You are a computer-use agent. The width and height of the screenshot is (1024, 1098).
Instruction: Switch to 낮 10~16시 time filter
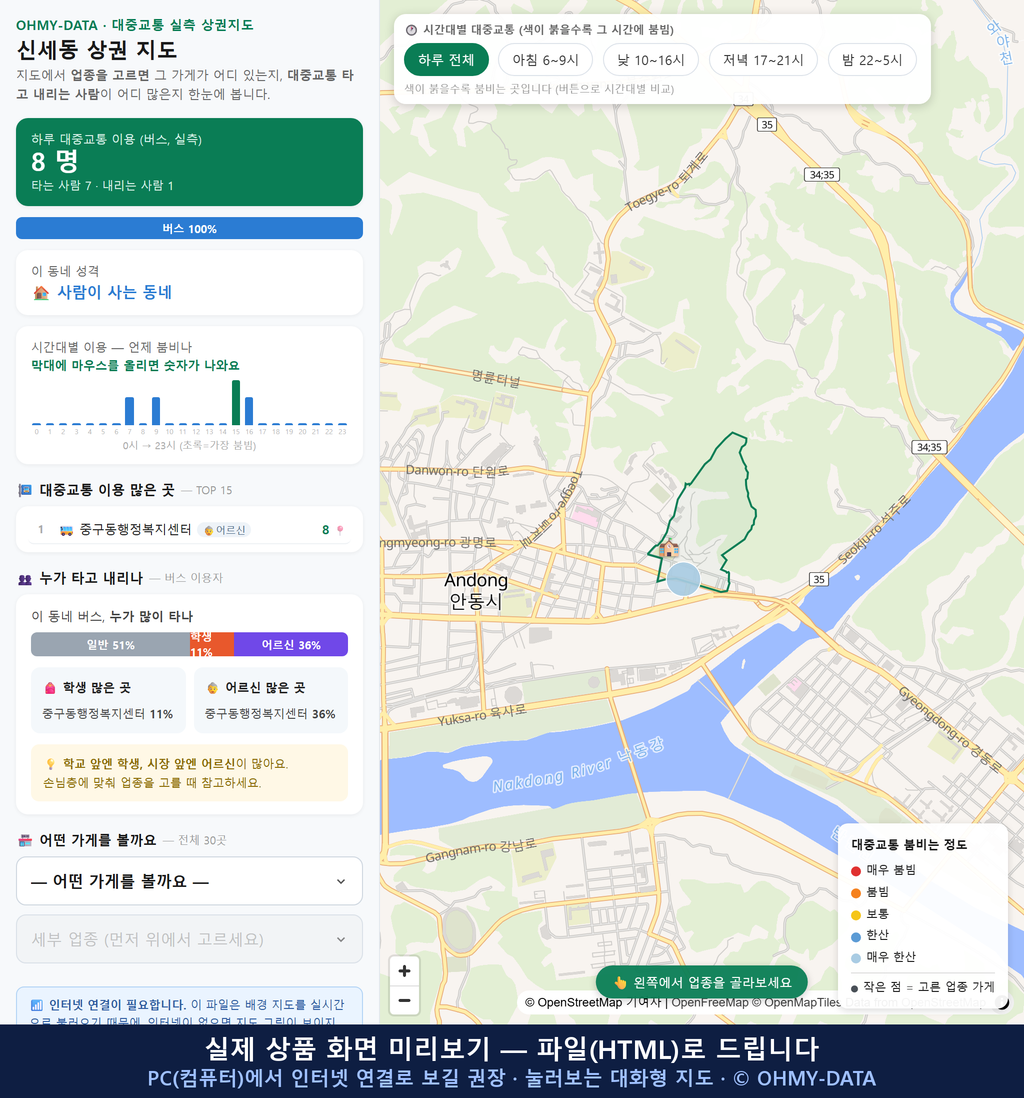[x=651, y=60]
